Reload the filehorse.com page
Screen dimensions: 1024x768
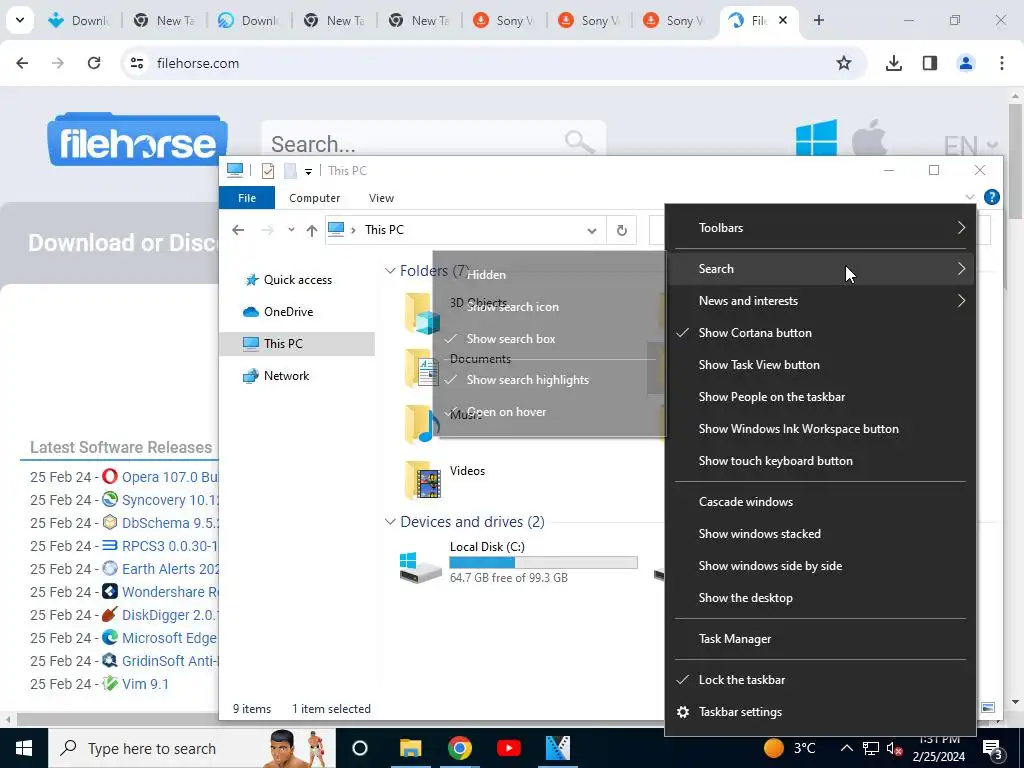coord(94,63)
